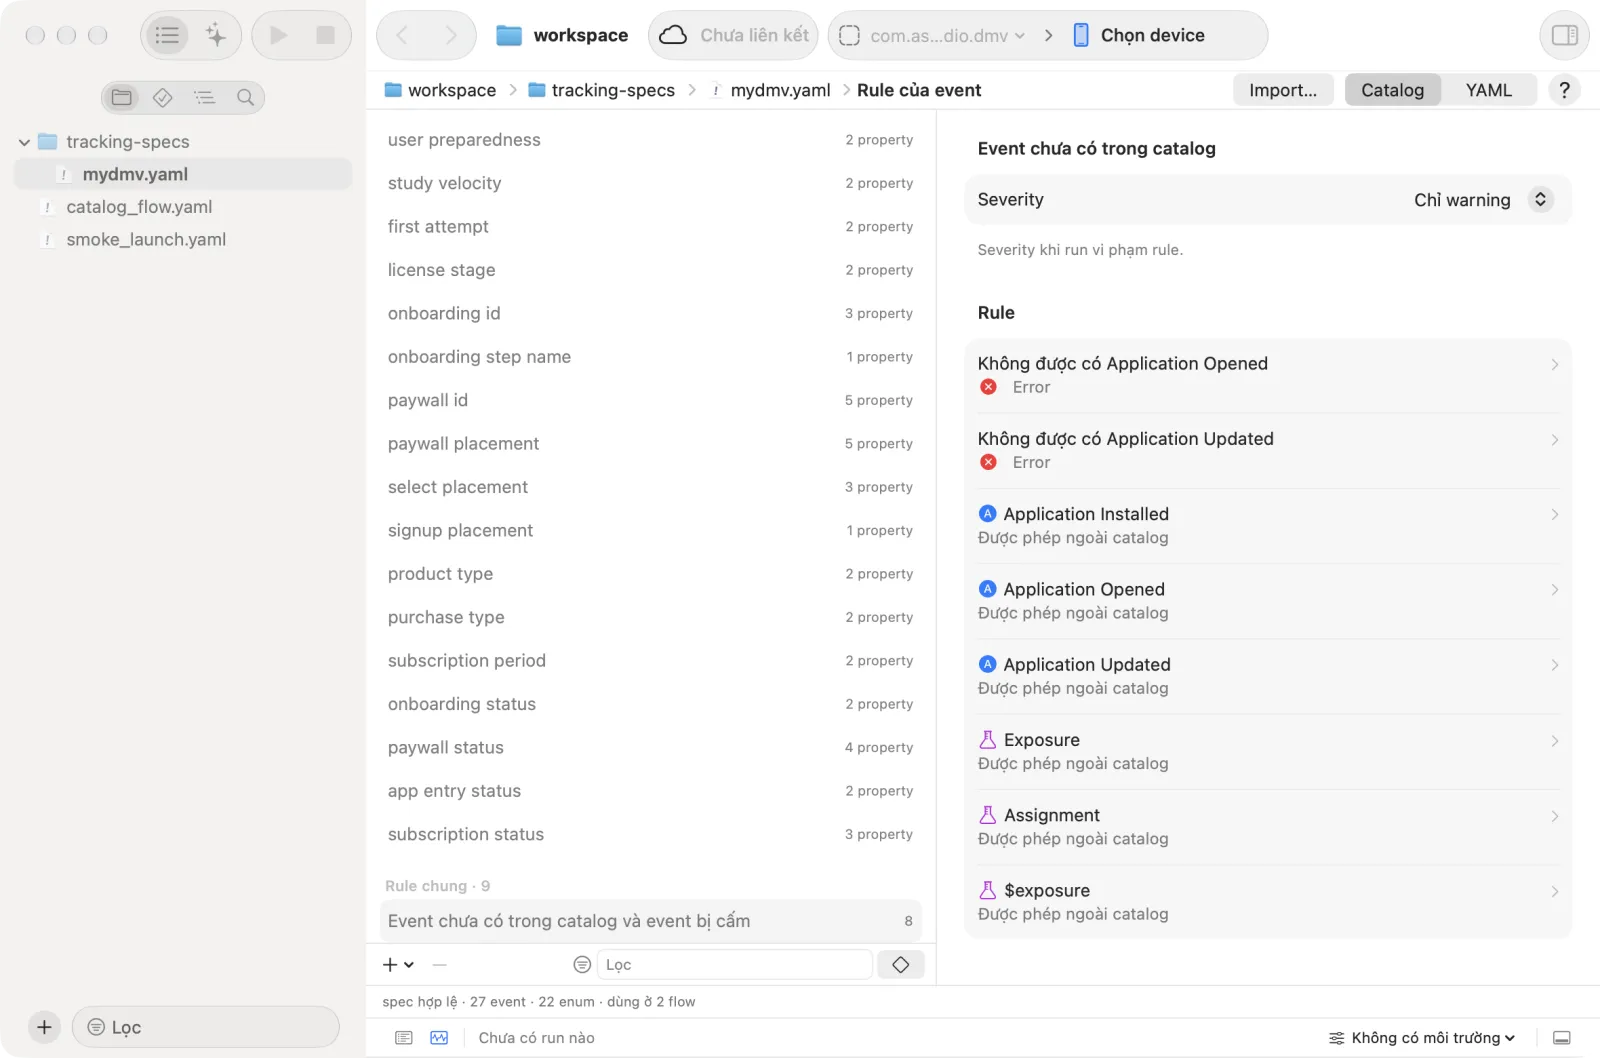Open the log list icon in status bar

click(x=404, y=1038)
